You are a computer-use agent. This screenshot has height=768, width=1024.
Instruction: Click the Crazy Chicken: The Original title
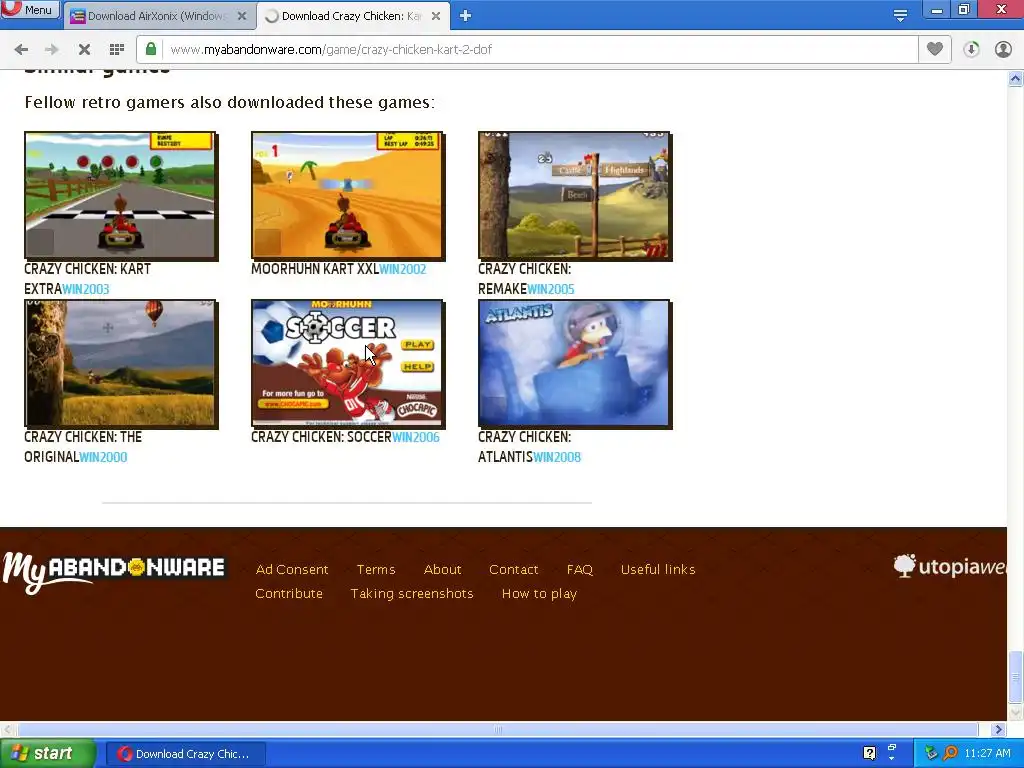point(83,447)
